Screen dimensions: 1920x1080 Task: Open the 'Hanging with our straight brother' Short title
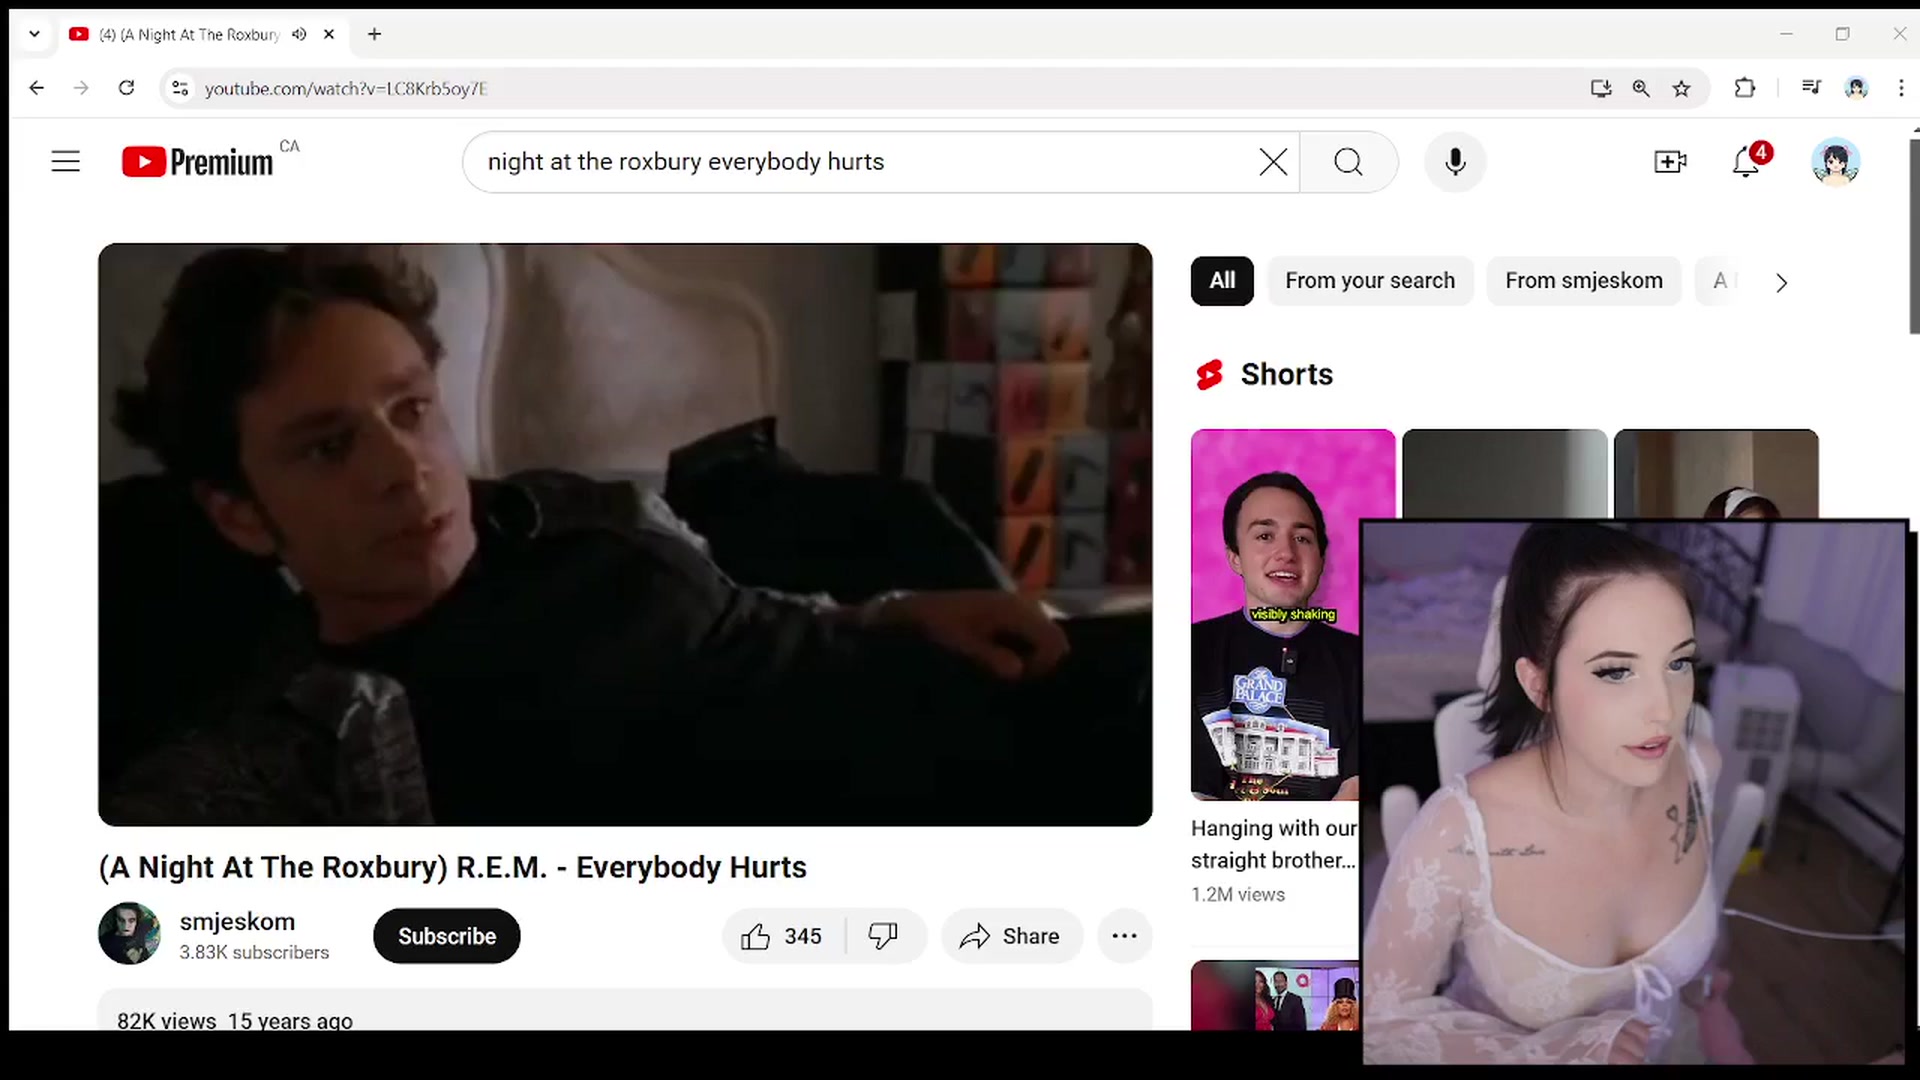pos(1274,844)
